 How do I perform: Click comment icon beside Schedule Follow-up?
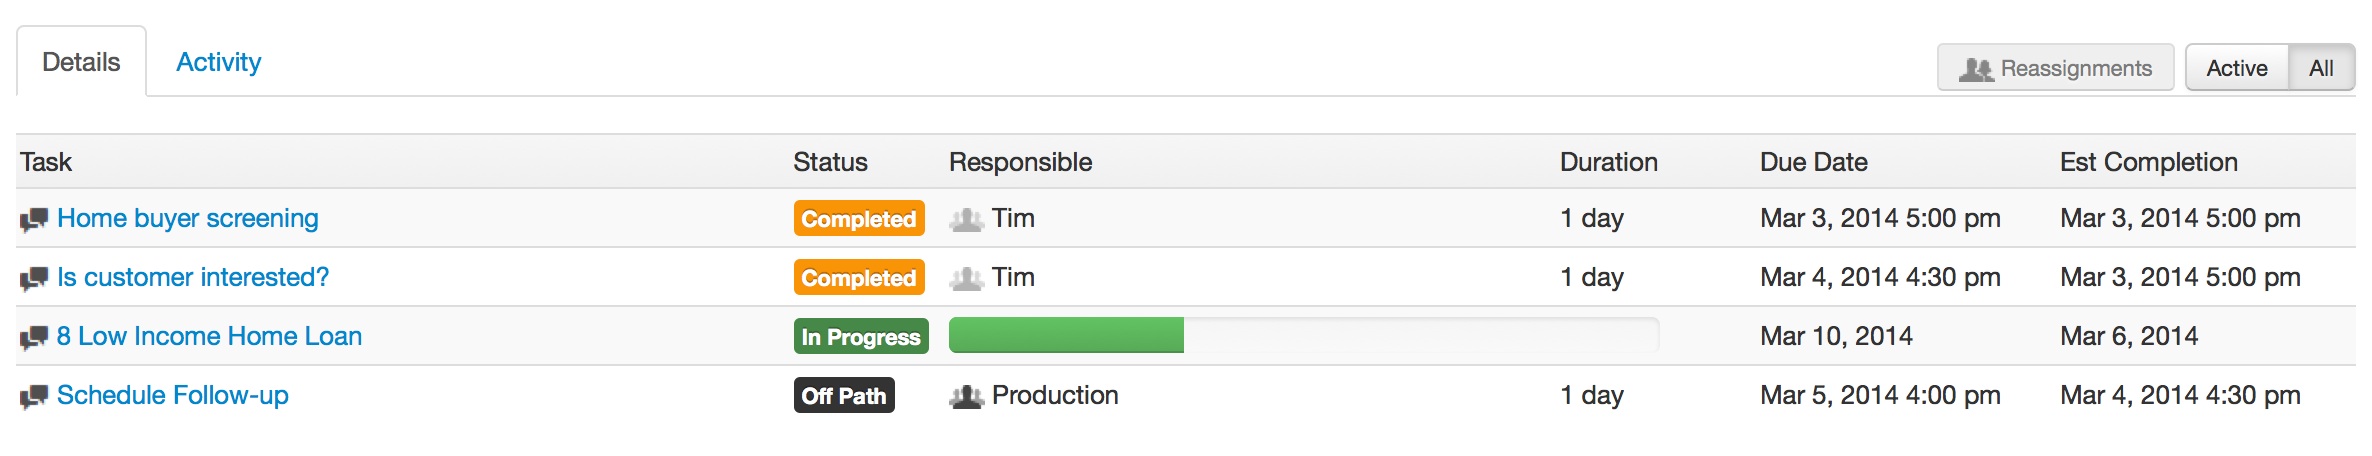[x=34, y=396]
